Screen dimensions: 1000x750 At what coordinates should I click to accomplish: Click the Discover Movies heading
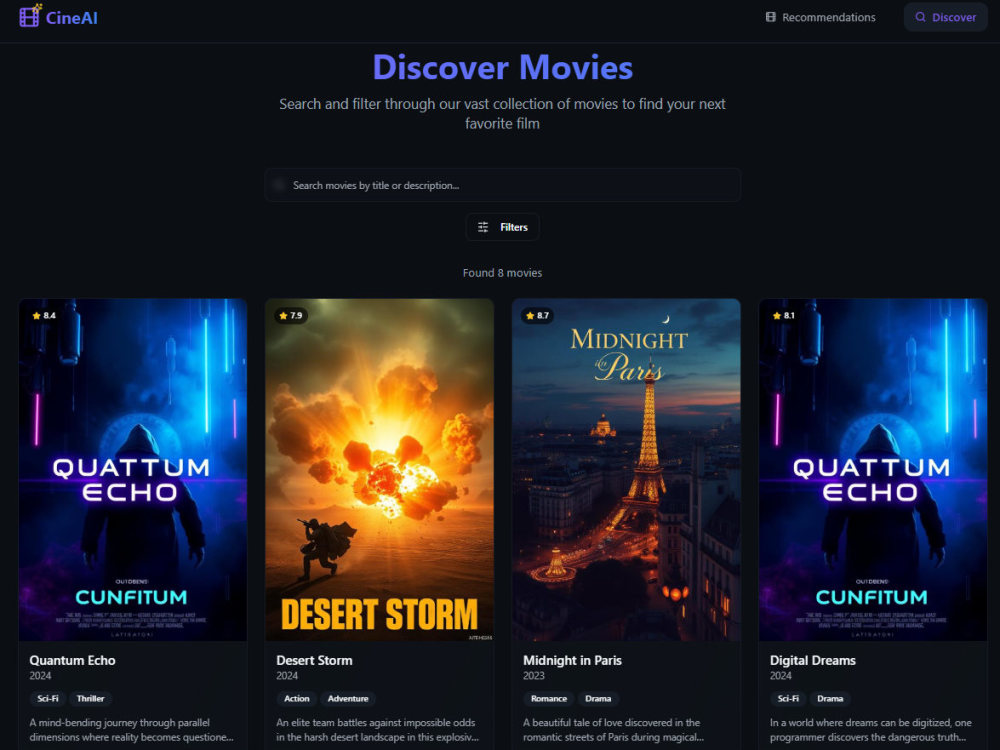pyautogui.click(x=503, y=67)
